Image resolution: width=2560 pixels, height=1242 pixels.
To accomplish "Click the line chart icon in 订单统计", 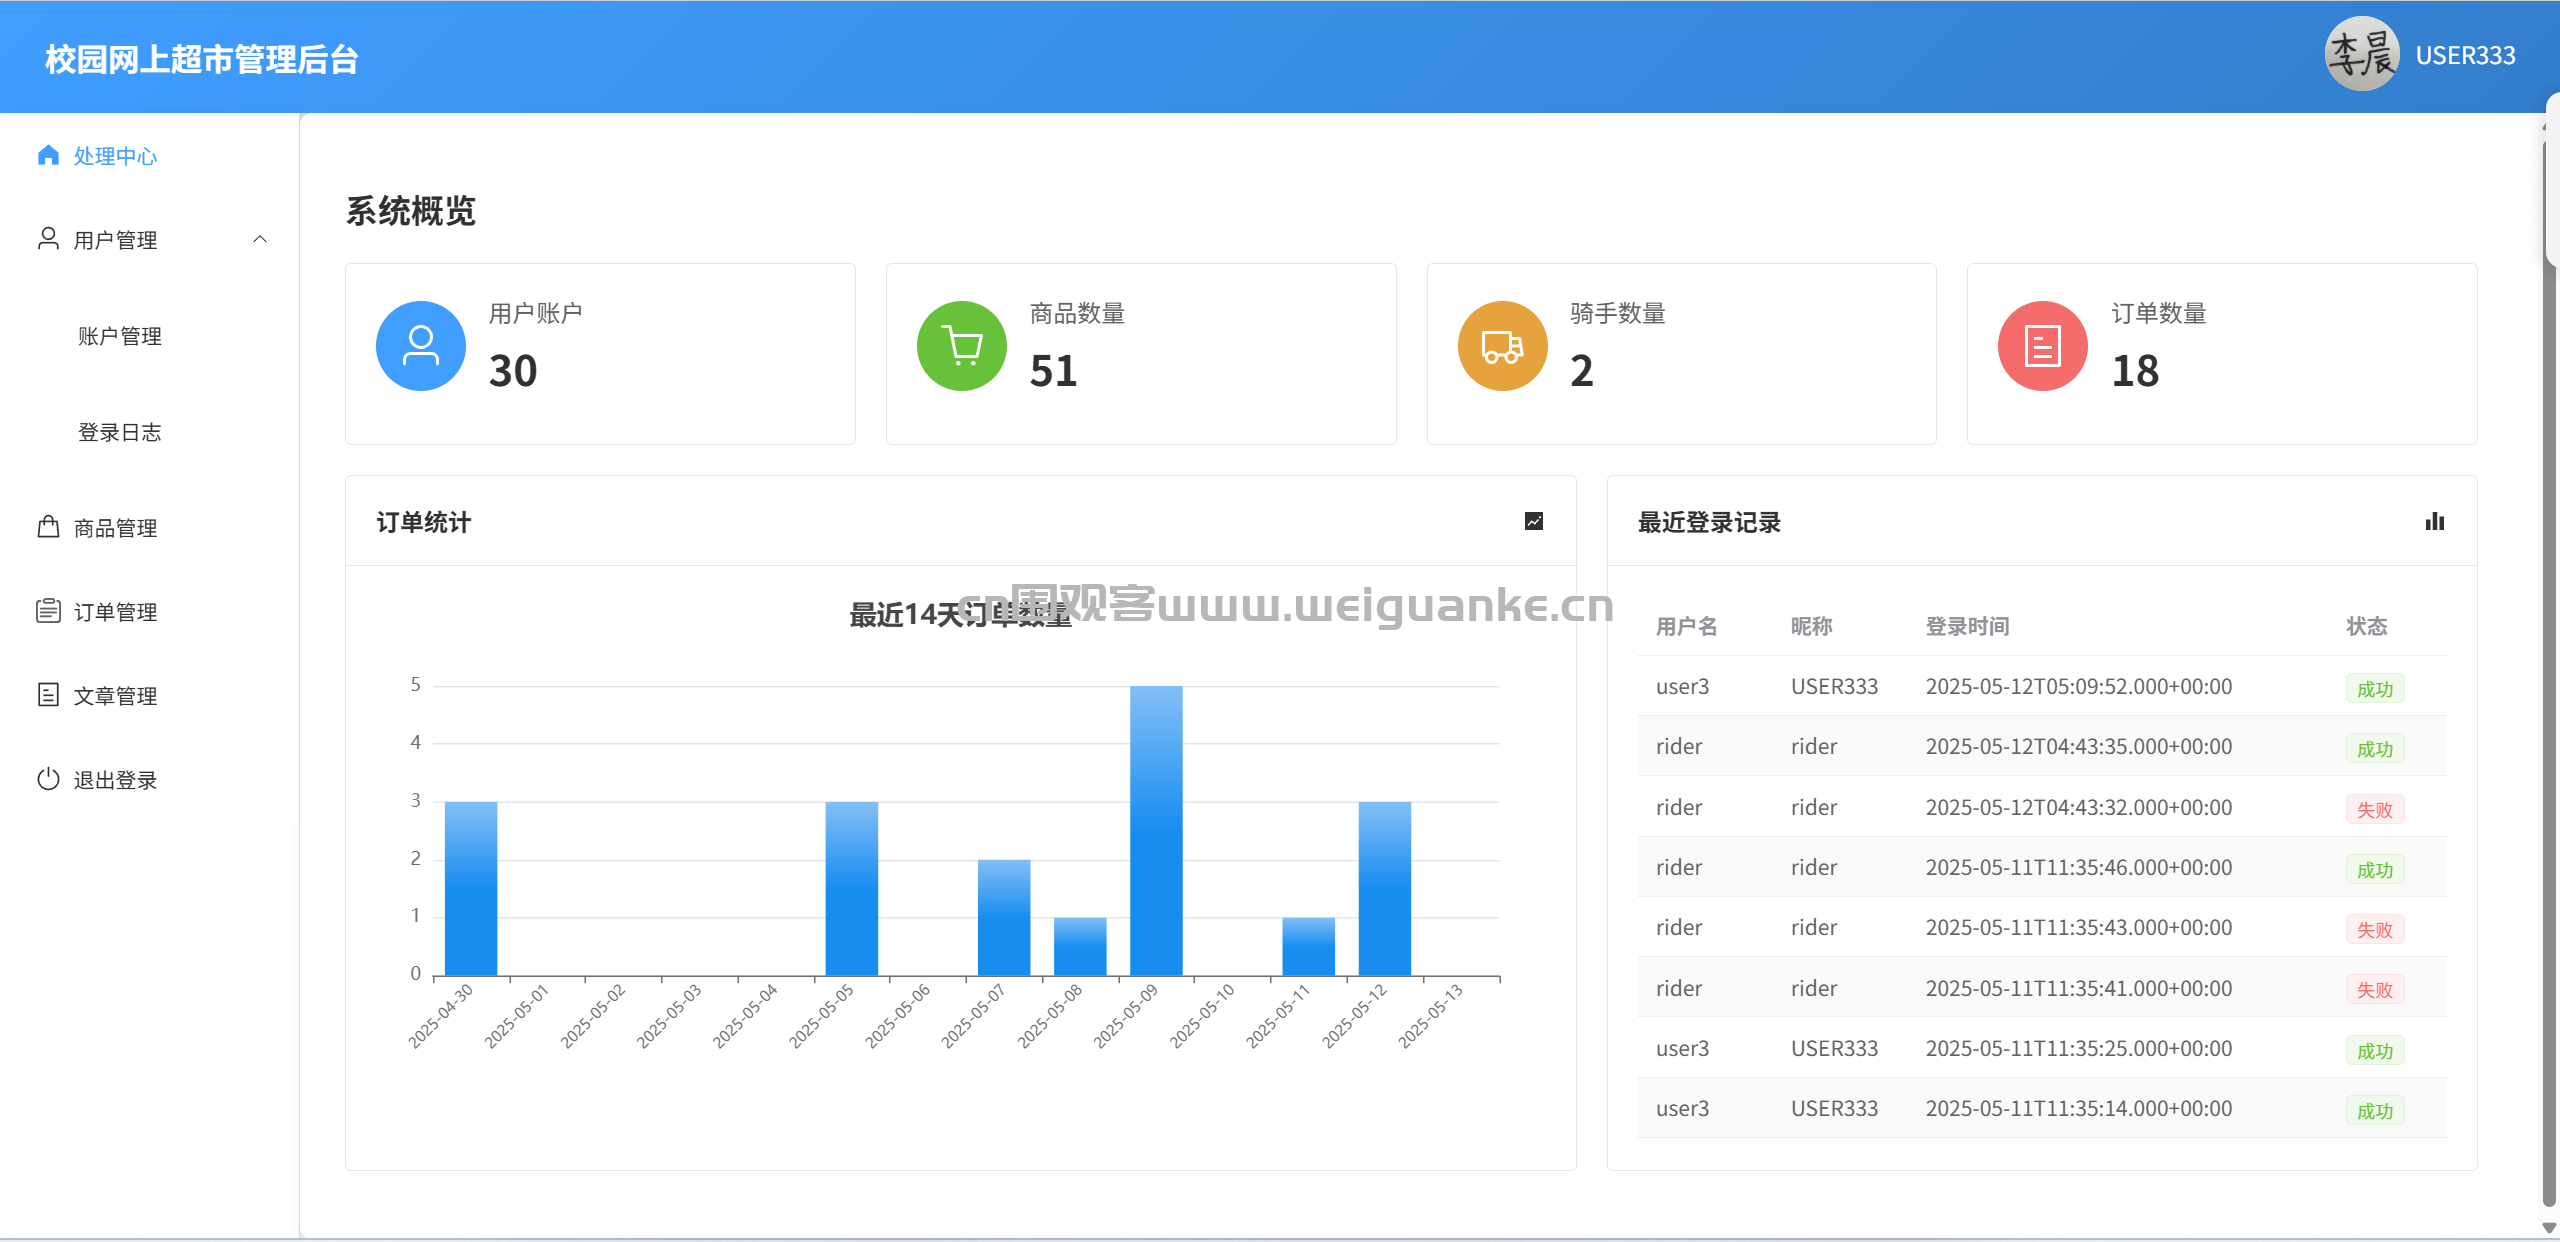I will [1533, 521].
